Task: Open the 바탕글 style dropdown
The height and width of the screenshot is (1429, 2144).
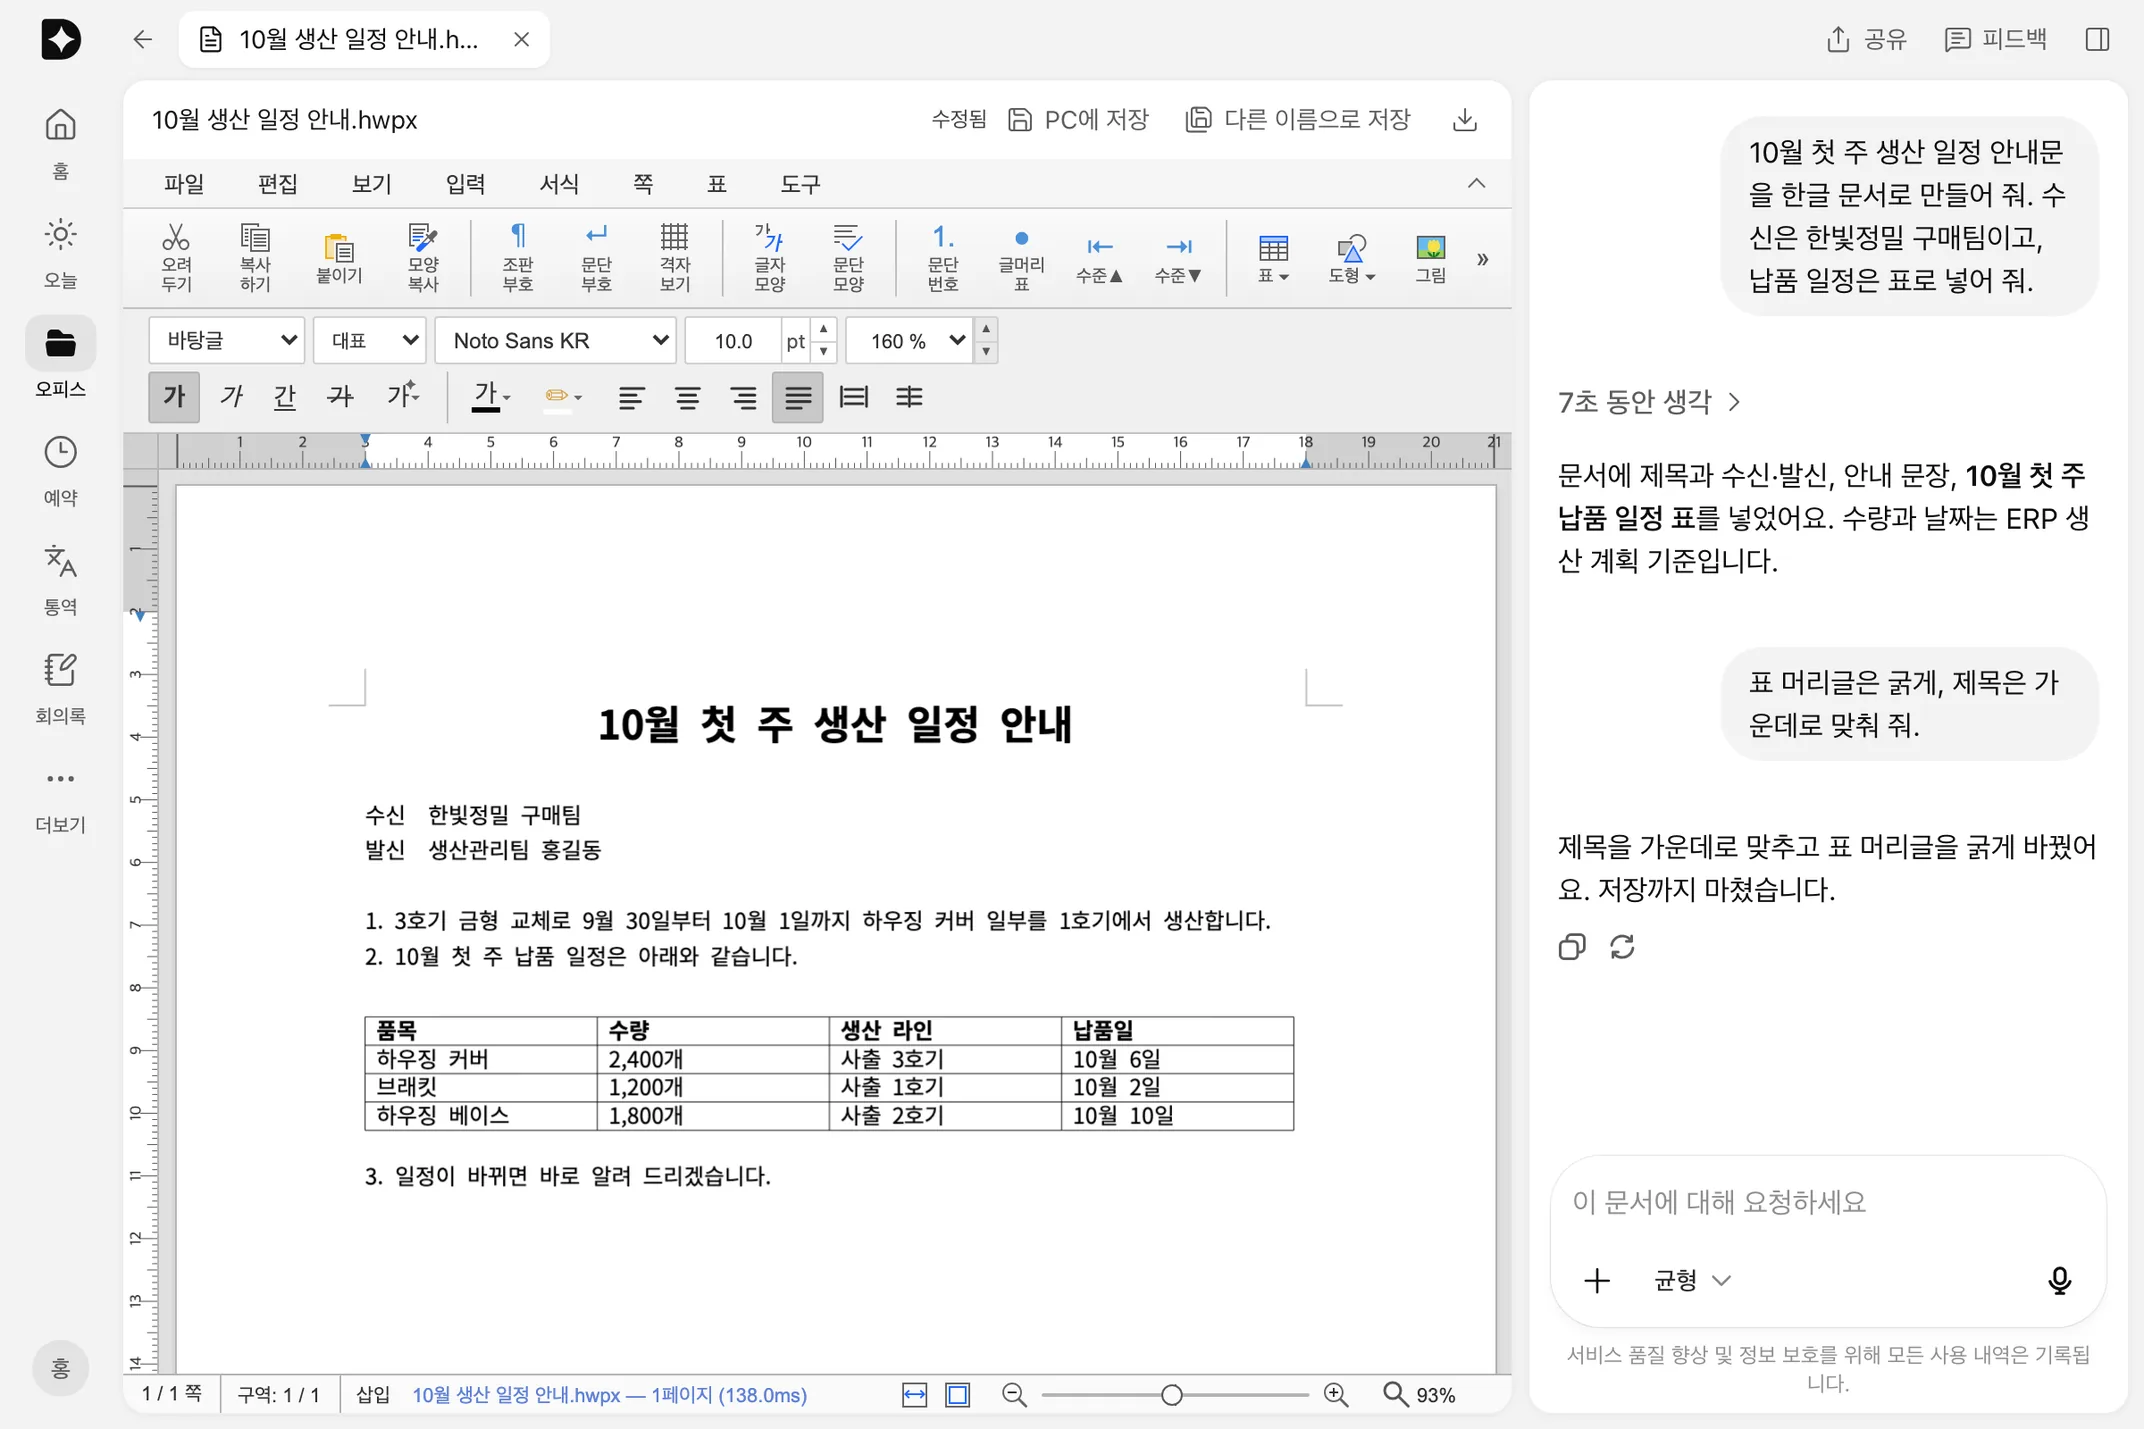Action: pyautogui.click(x=227, y=341)
